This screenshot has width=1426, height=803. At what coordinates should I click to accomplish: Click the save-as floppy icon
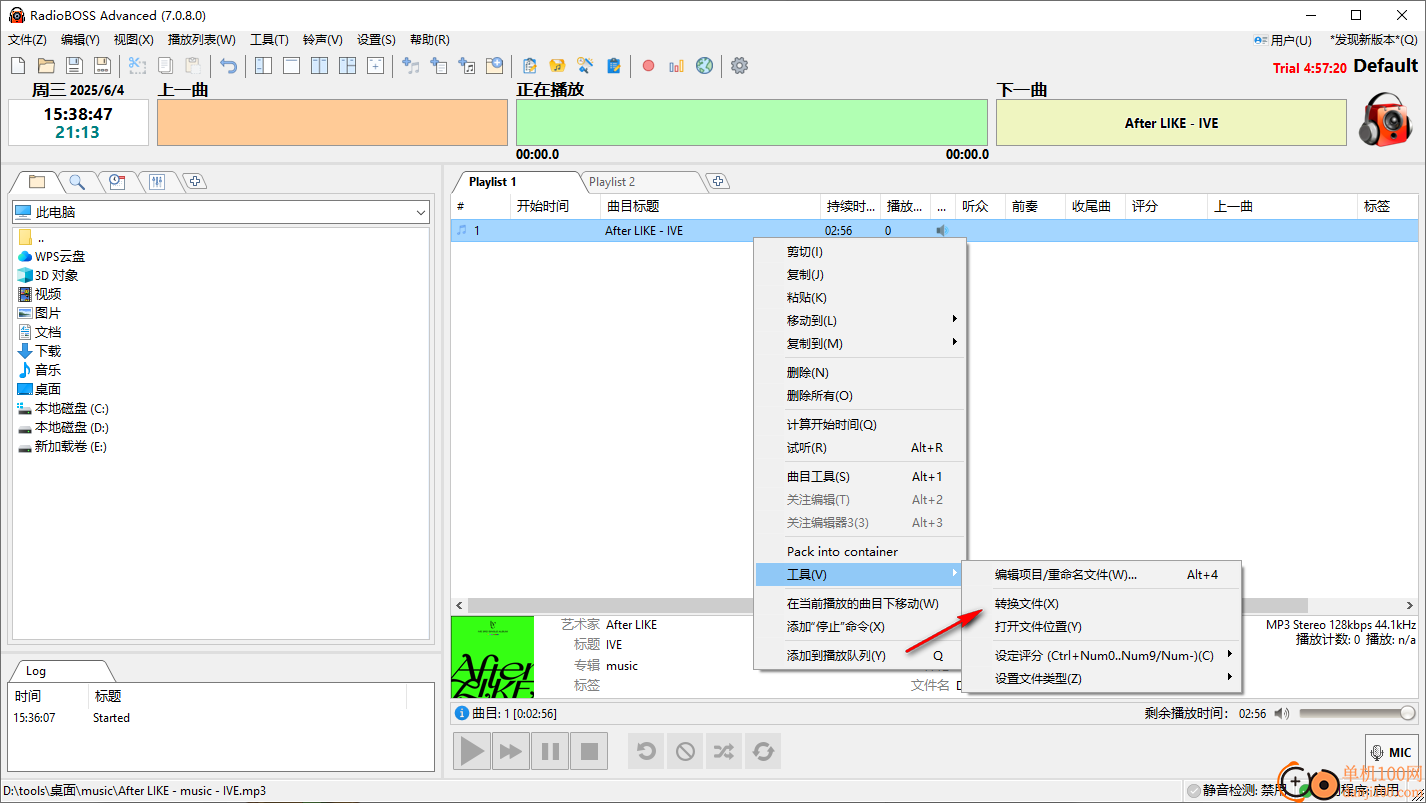coord(102,66)
